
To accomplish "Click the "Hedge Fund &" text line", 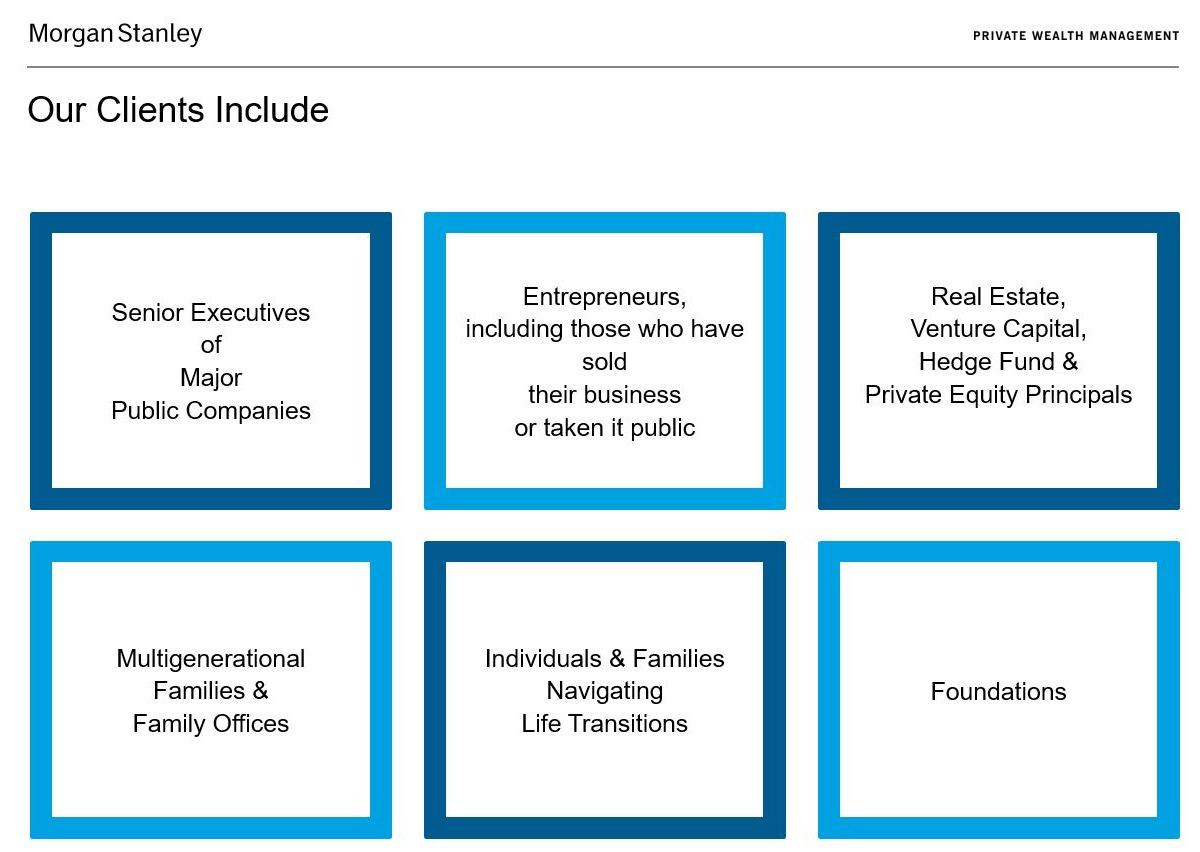I will pyautogui.click(x=998, y=362).
